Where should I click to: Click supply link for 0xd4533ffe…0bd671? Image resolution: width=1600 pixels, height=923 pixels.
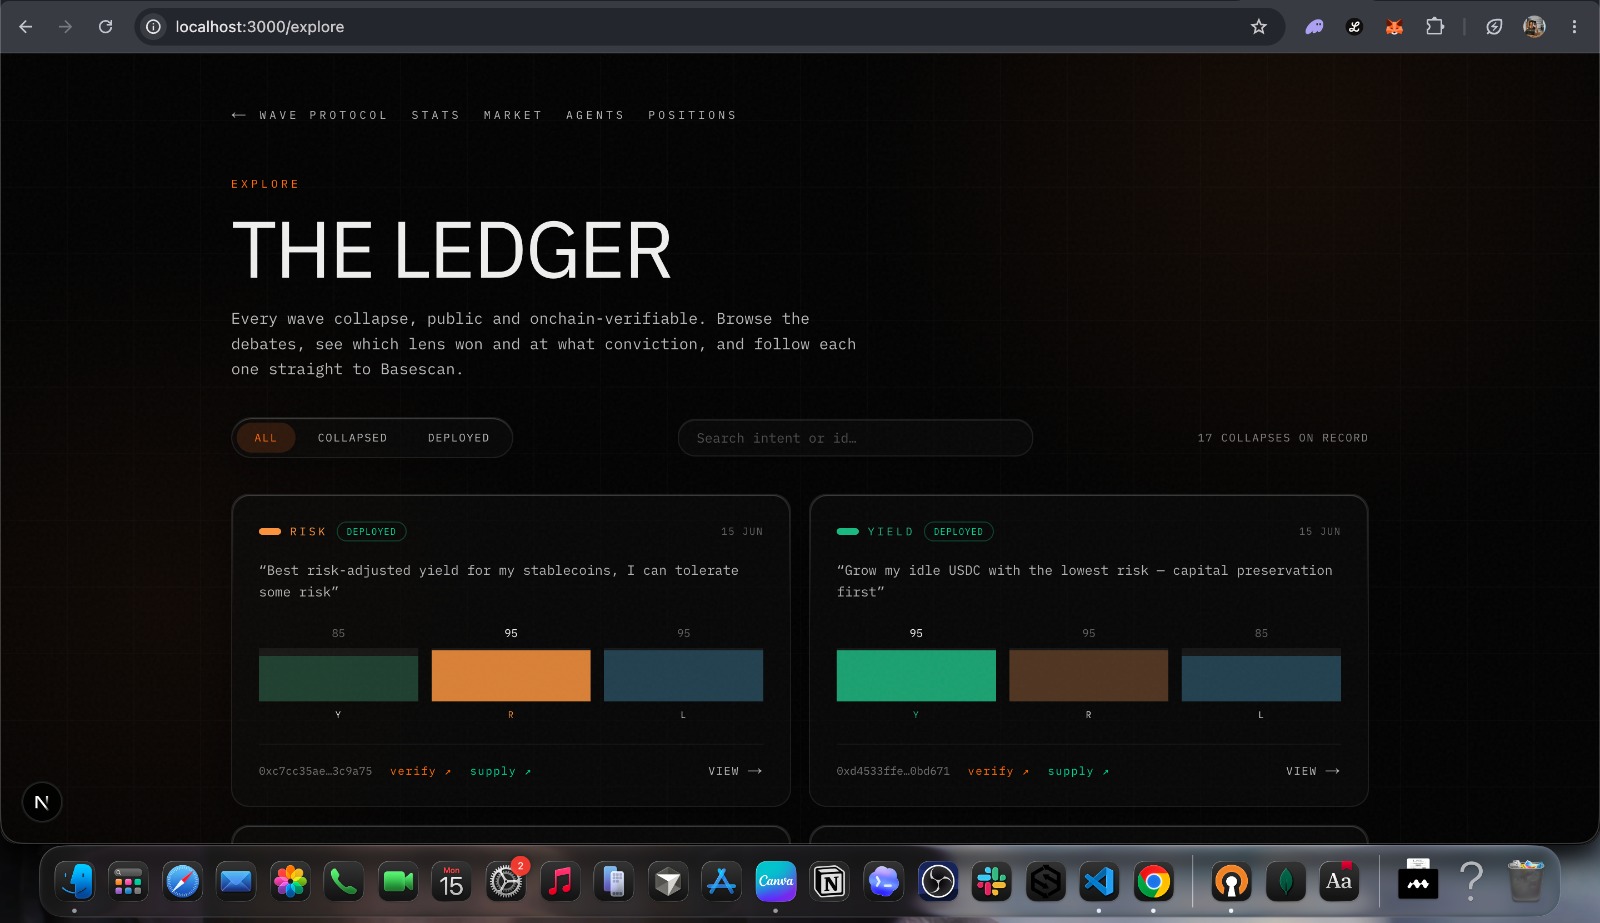[x=1078, y=771]
